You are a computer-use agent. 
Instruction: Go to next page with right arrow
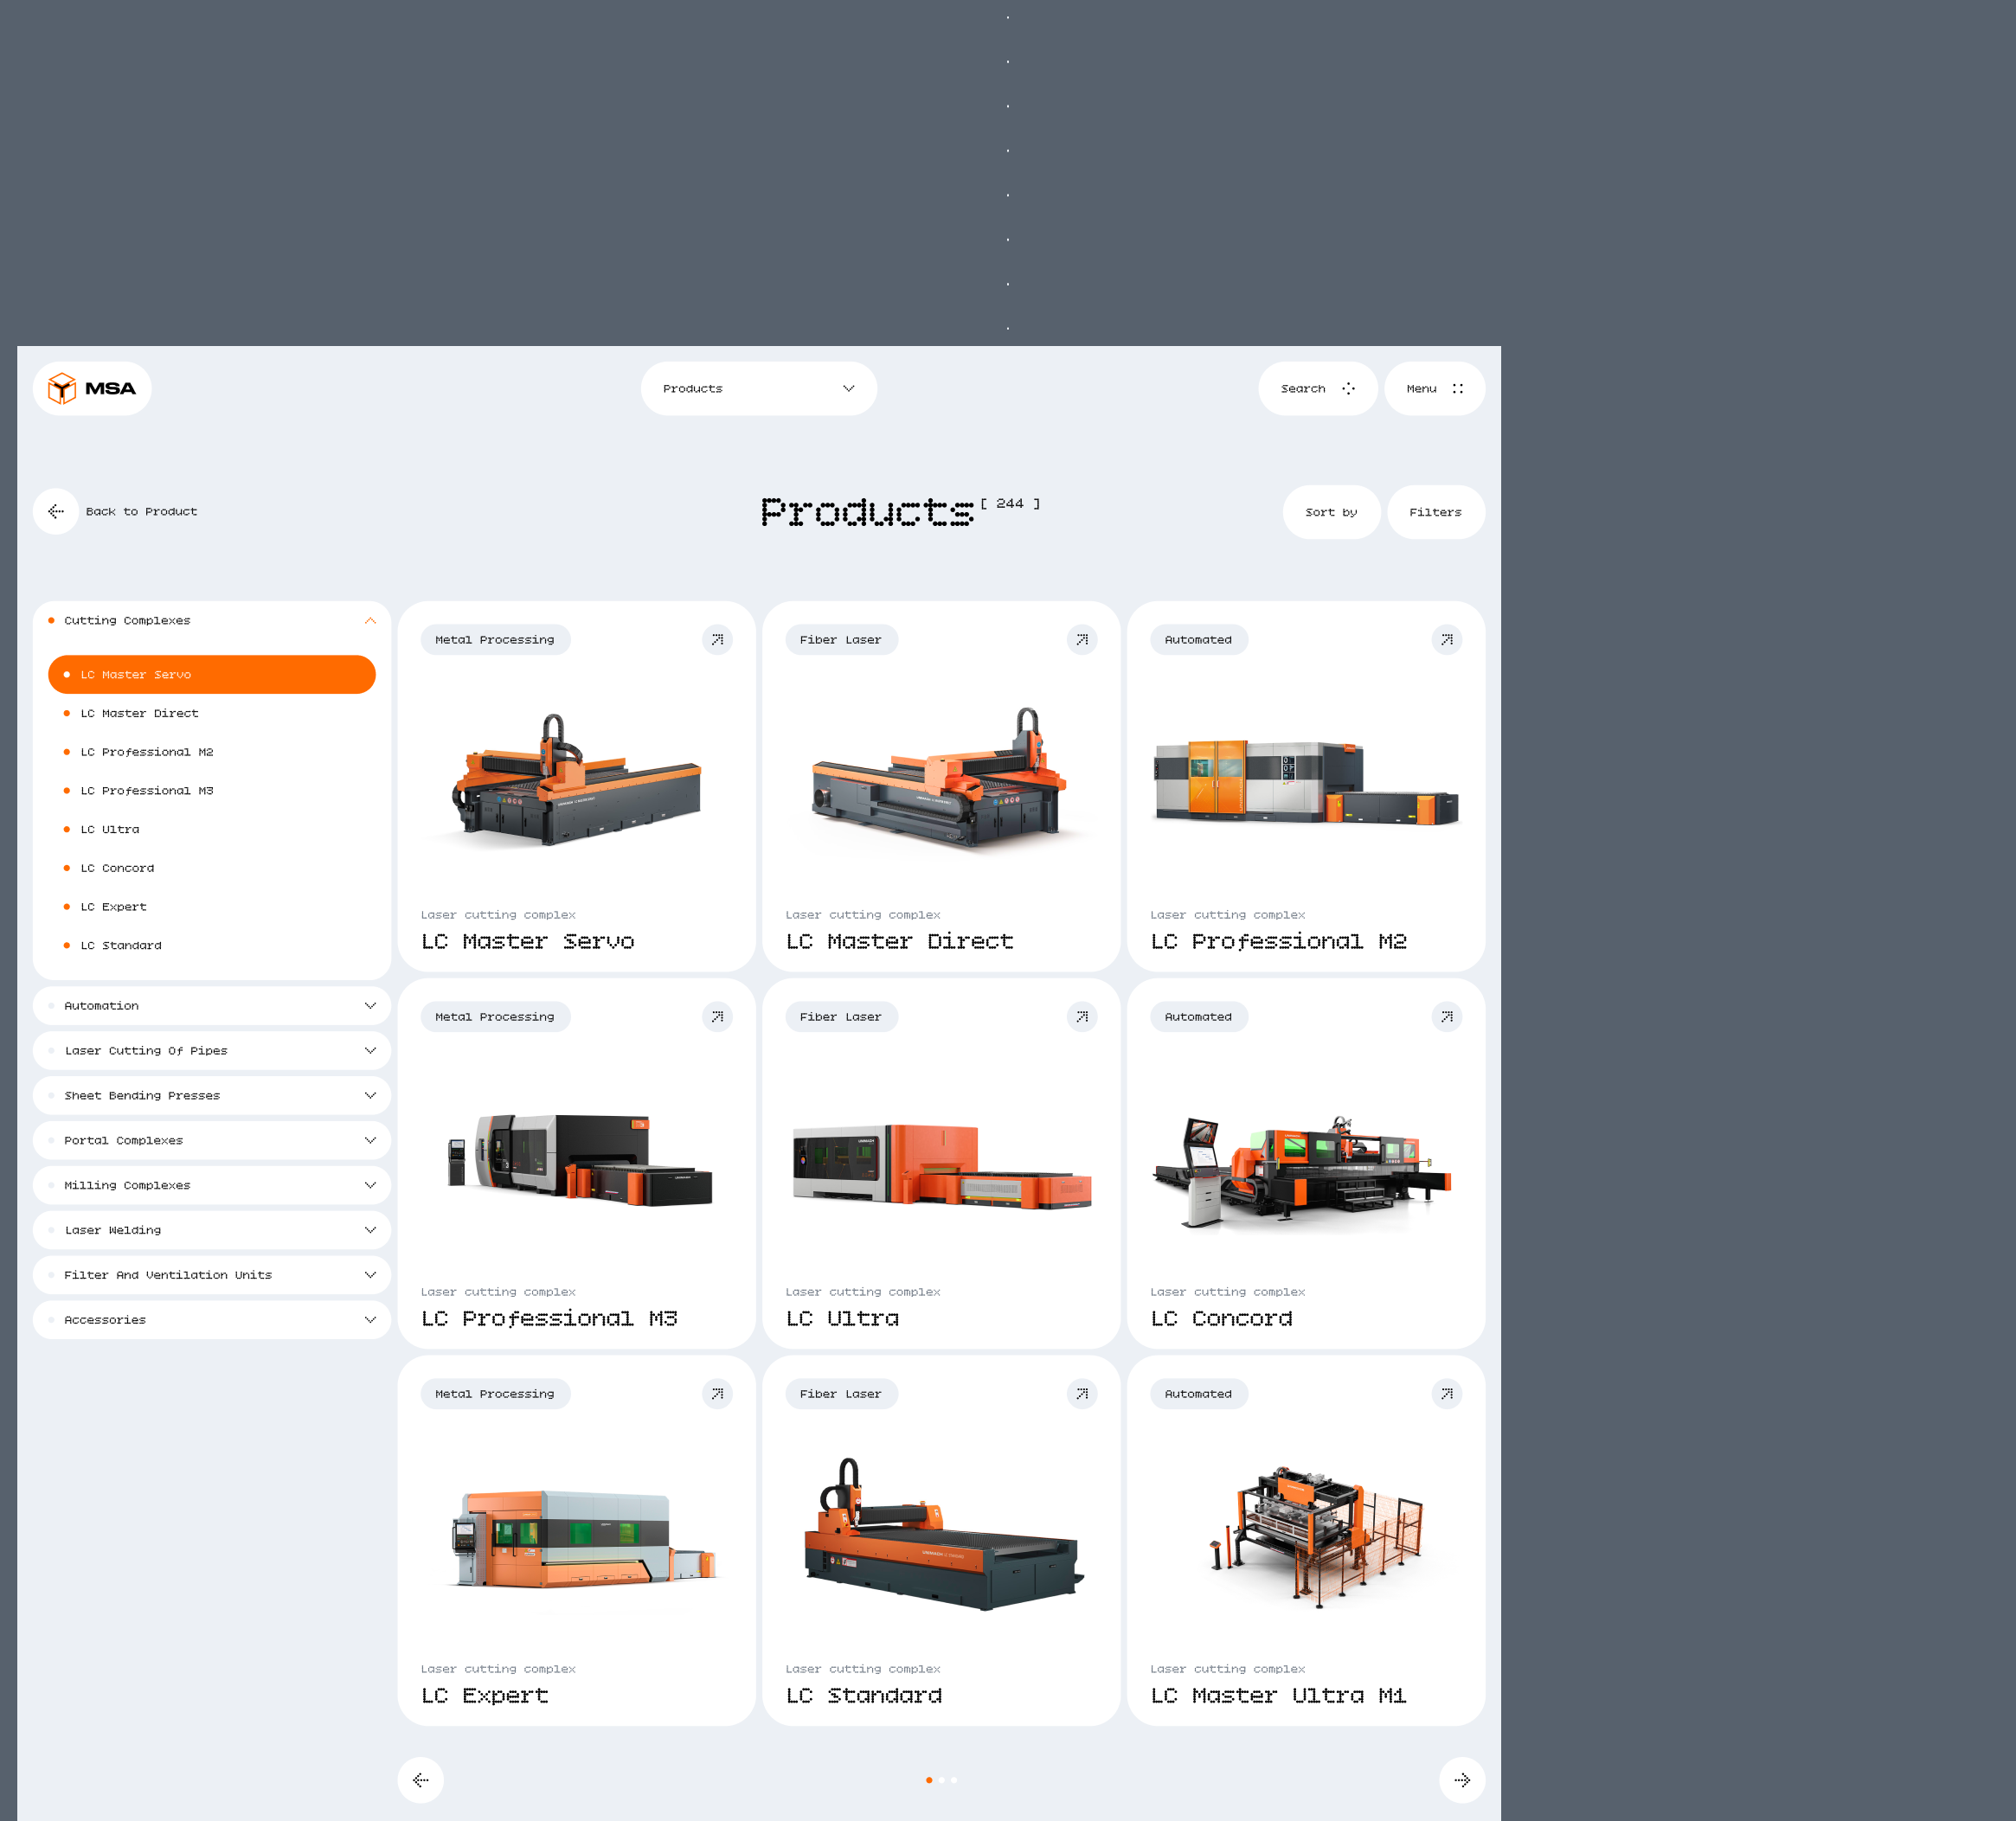click(1461, 1780)
